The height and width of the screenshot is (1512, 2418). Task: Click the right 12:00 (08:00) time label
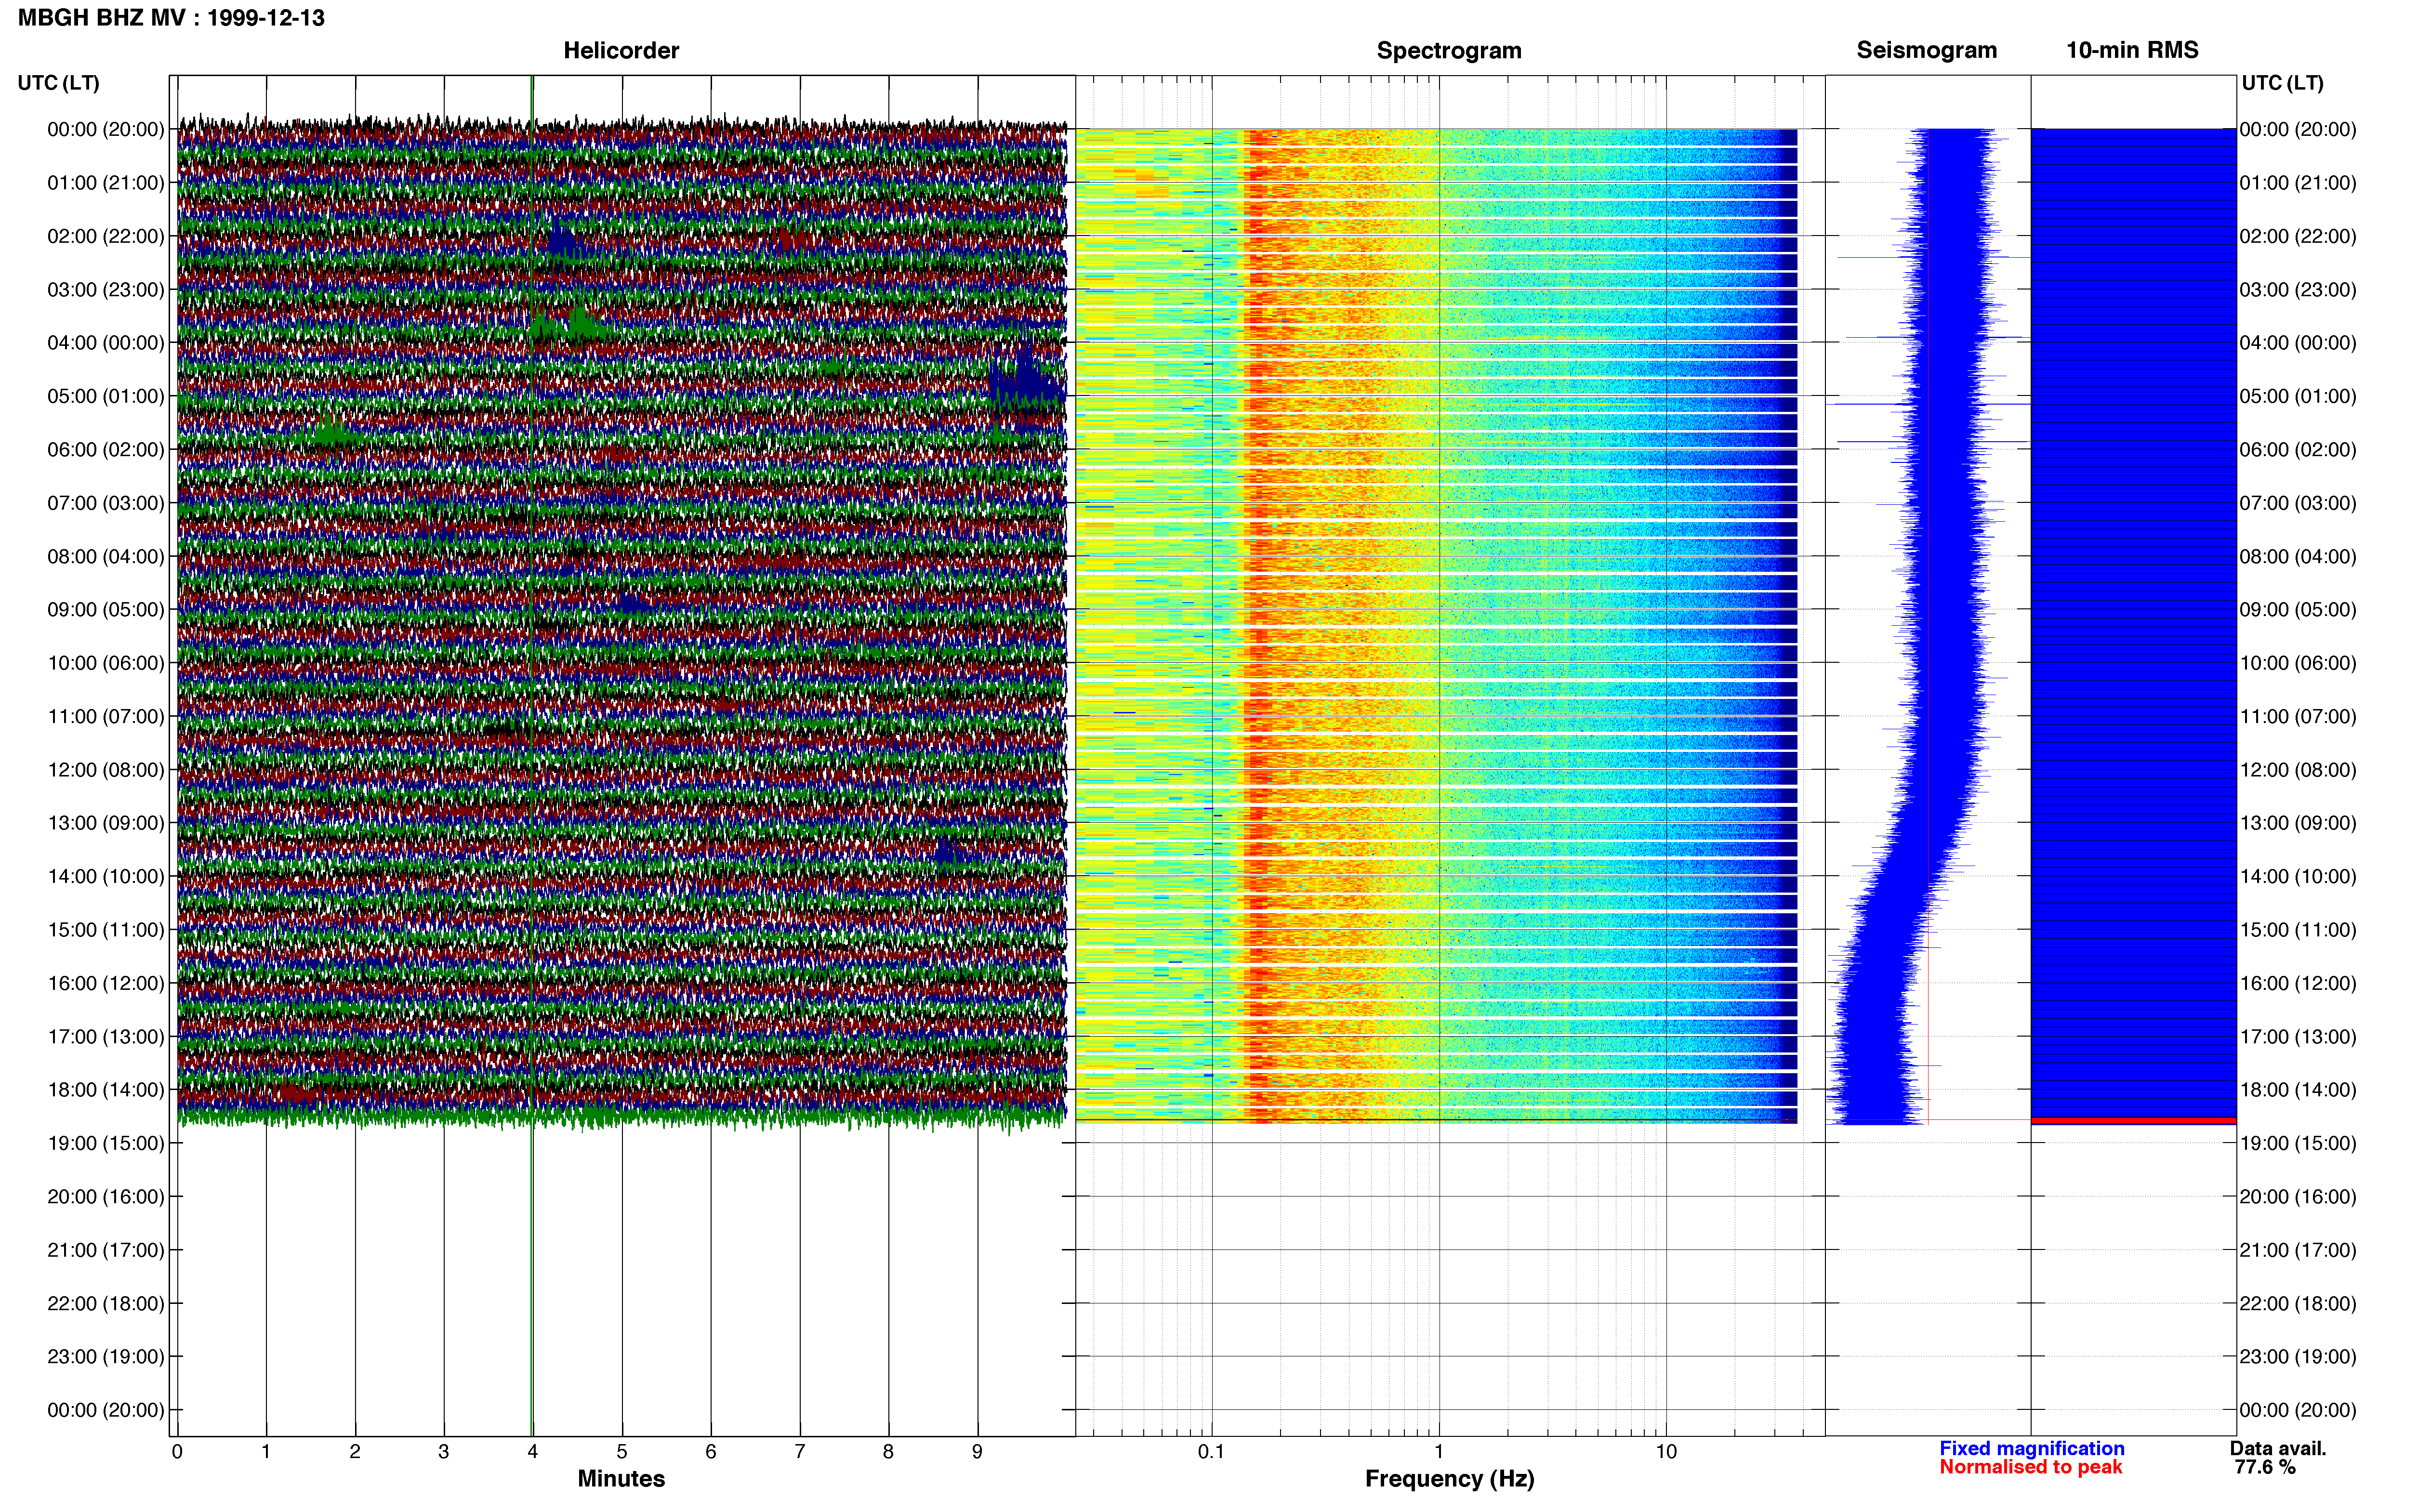coord(2298,770)
